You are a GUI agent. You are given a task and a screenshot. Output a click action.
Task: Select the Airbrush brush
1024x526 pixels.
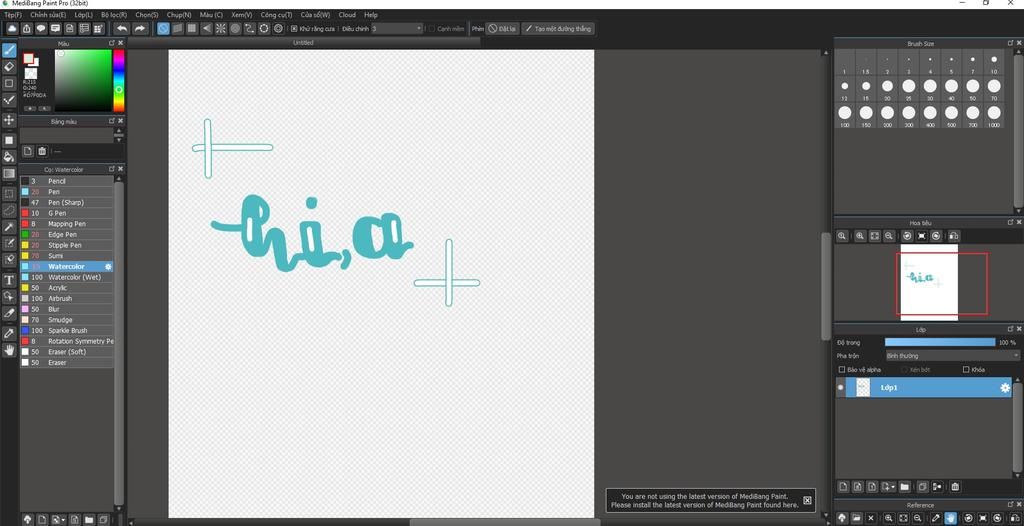coord(67,299)
